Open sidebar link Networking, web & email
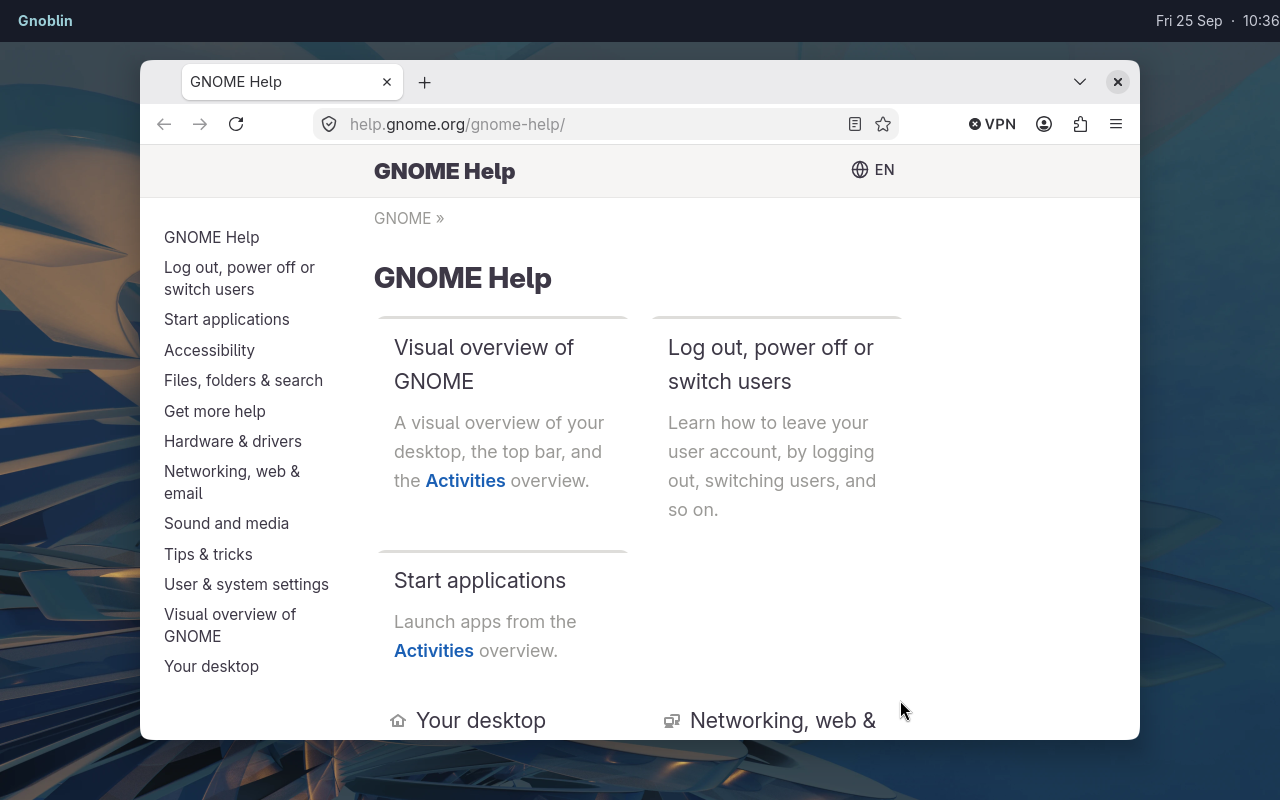The width and height of the screenshot is (1280, 800). [232, 482]
